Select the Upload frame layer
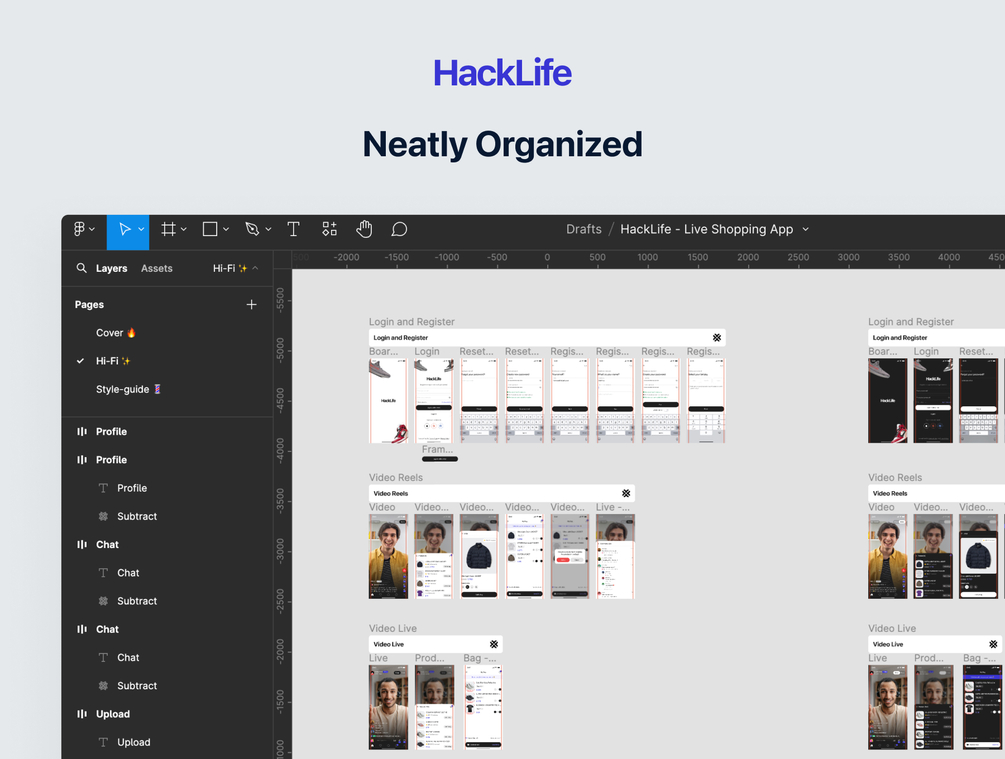The width and height of the screenshot is (1005, 759). point(113,713)
